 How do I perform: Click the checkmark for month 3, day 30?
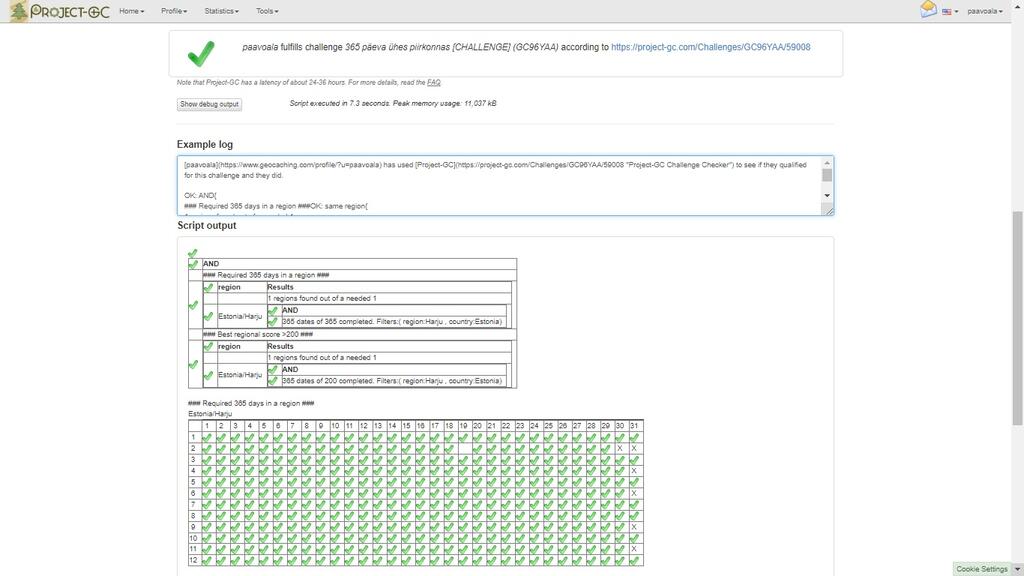620,460
